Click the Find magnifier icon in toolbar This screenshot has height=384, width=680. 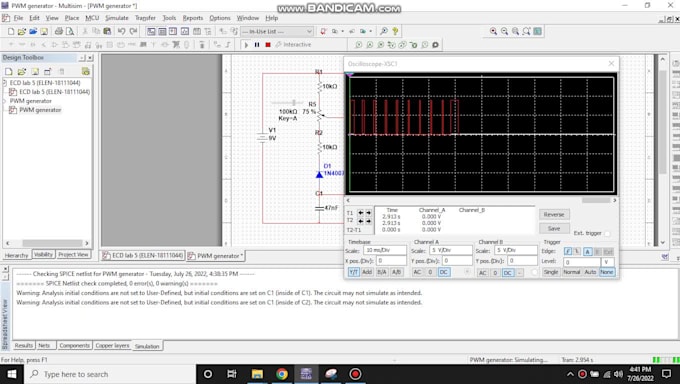(x=384, y=31)
